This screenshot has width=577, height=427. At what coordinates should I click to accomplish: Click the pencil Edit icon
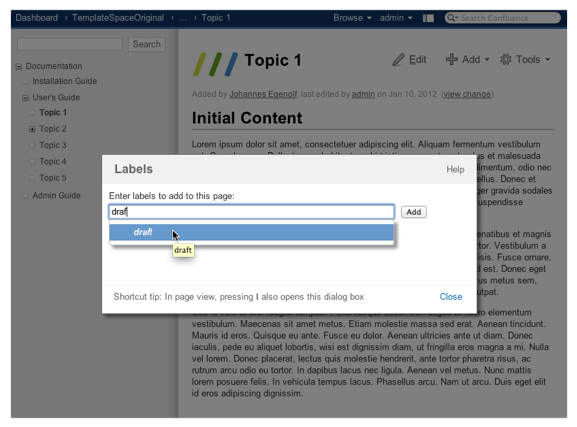pos(398,60)
